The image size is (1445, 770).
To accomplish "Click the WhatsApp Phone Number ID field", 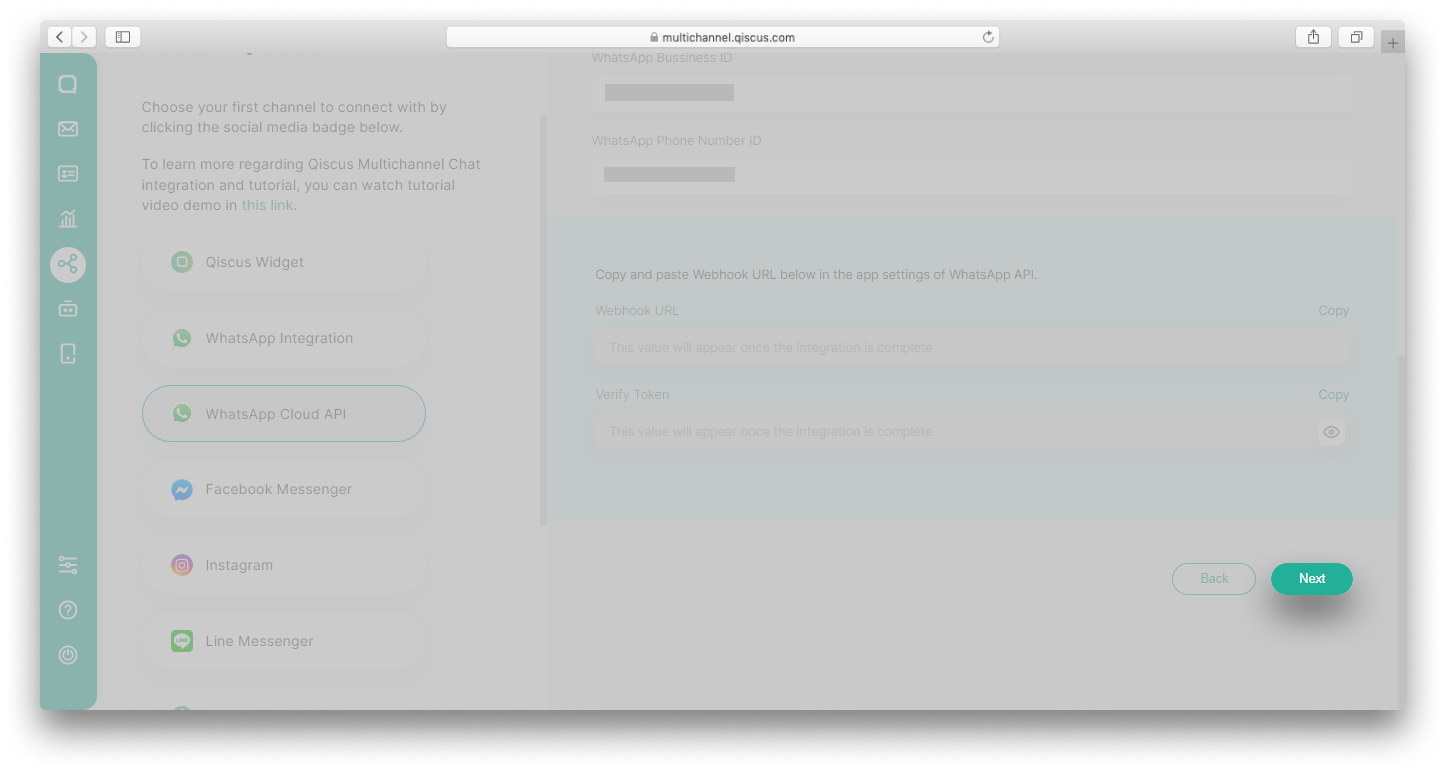I will point(972,175).
